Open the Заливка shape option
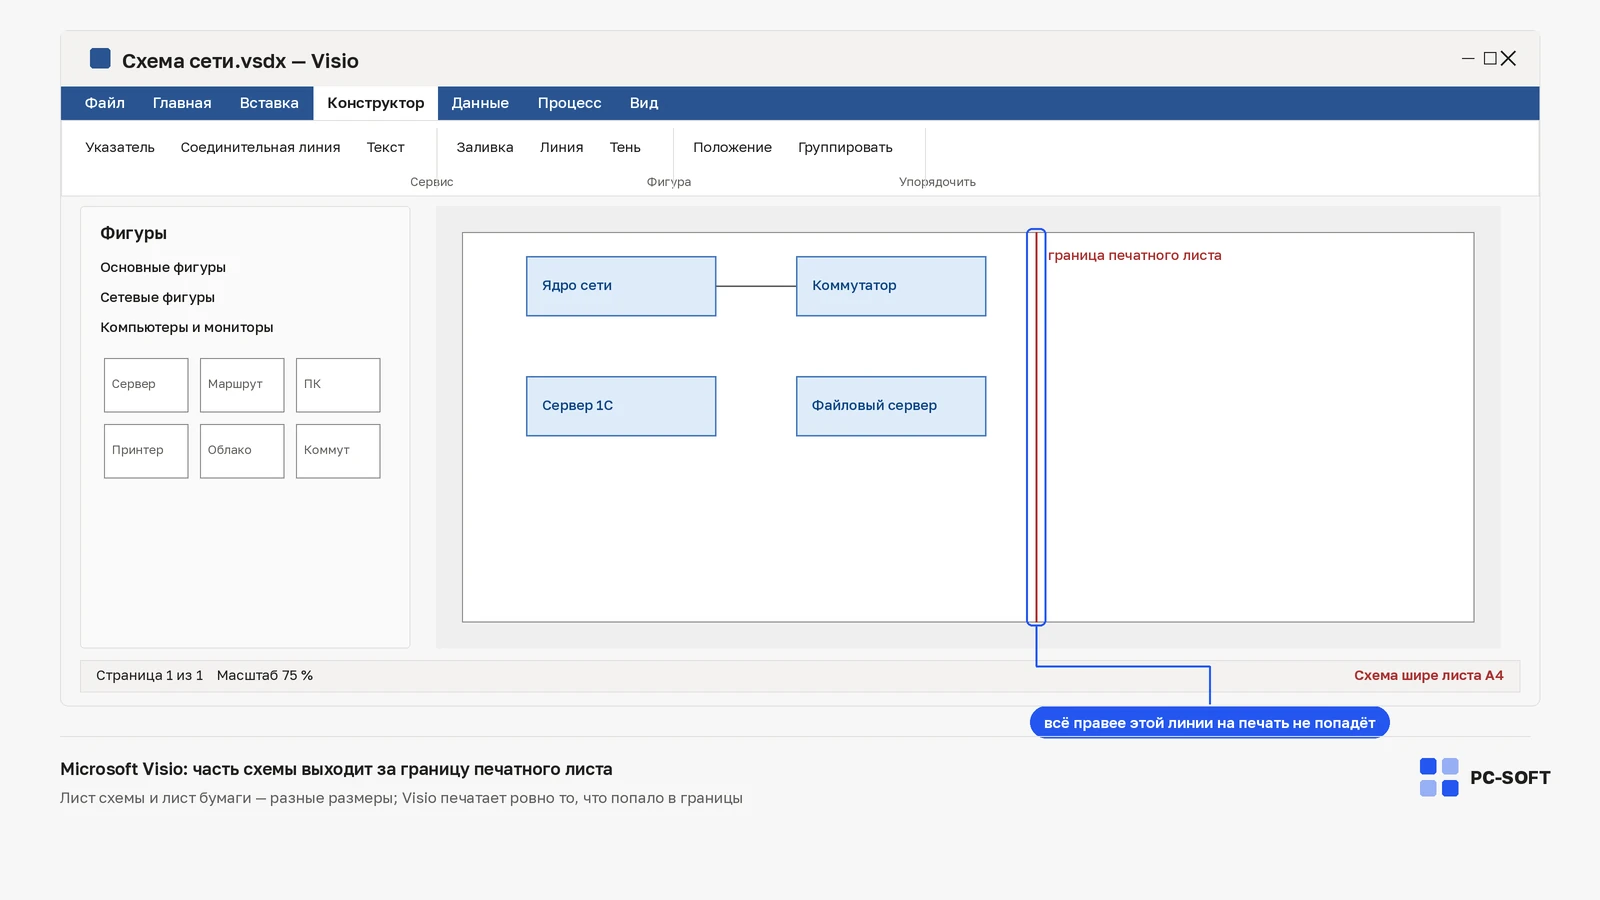Image resolution: width=1600 pixels, height=900 pixels. click(x=485, y=147)
